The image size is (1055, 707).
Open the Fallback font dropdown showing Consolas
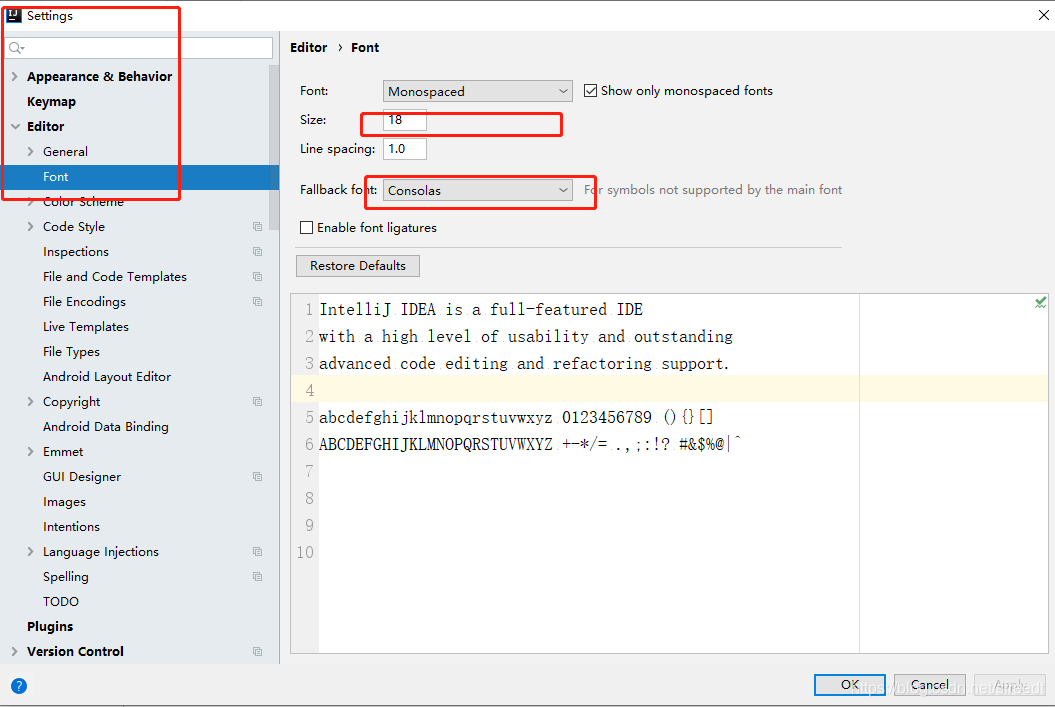pos(478,190)
